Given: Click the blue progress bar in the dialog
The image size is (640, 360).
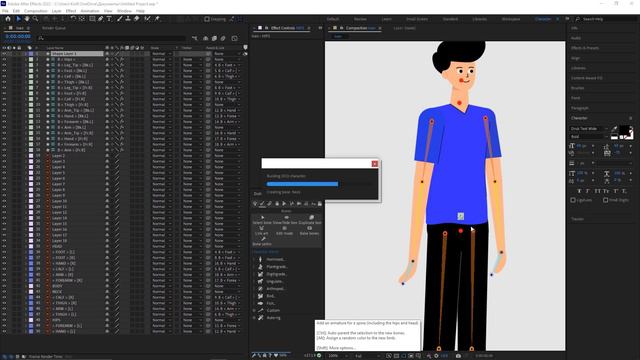Looking at the screenshot, I should point(302,184).
